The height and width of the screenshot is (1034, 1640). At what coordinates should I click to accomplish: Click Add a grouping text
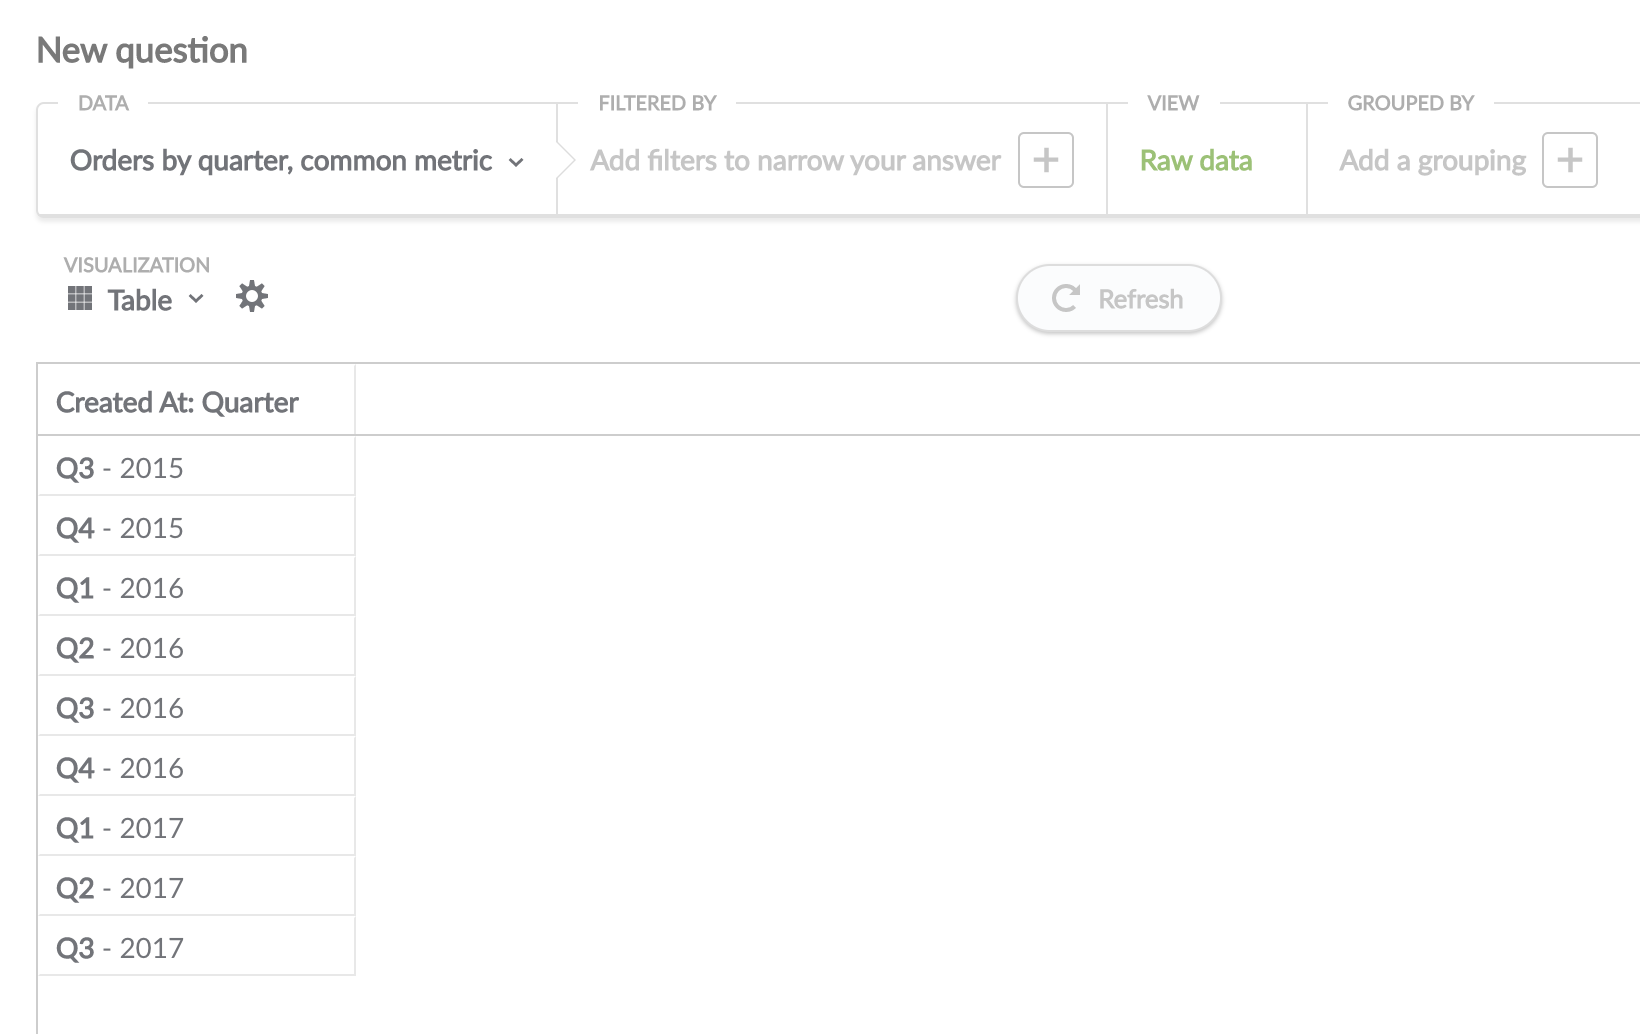click(1432, 160)
